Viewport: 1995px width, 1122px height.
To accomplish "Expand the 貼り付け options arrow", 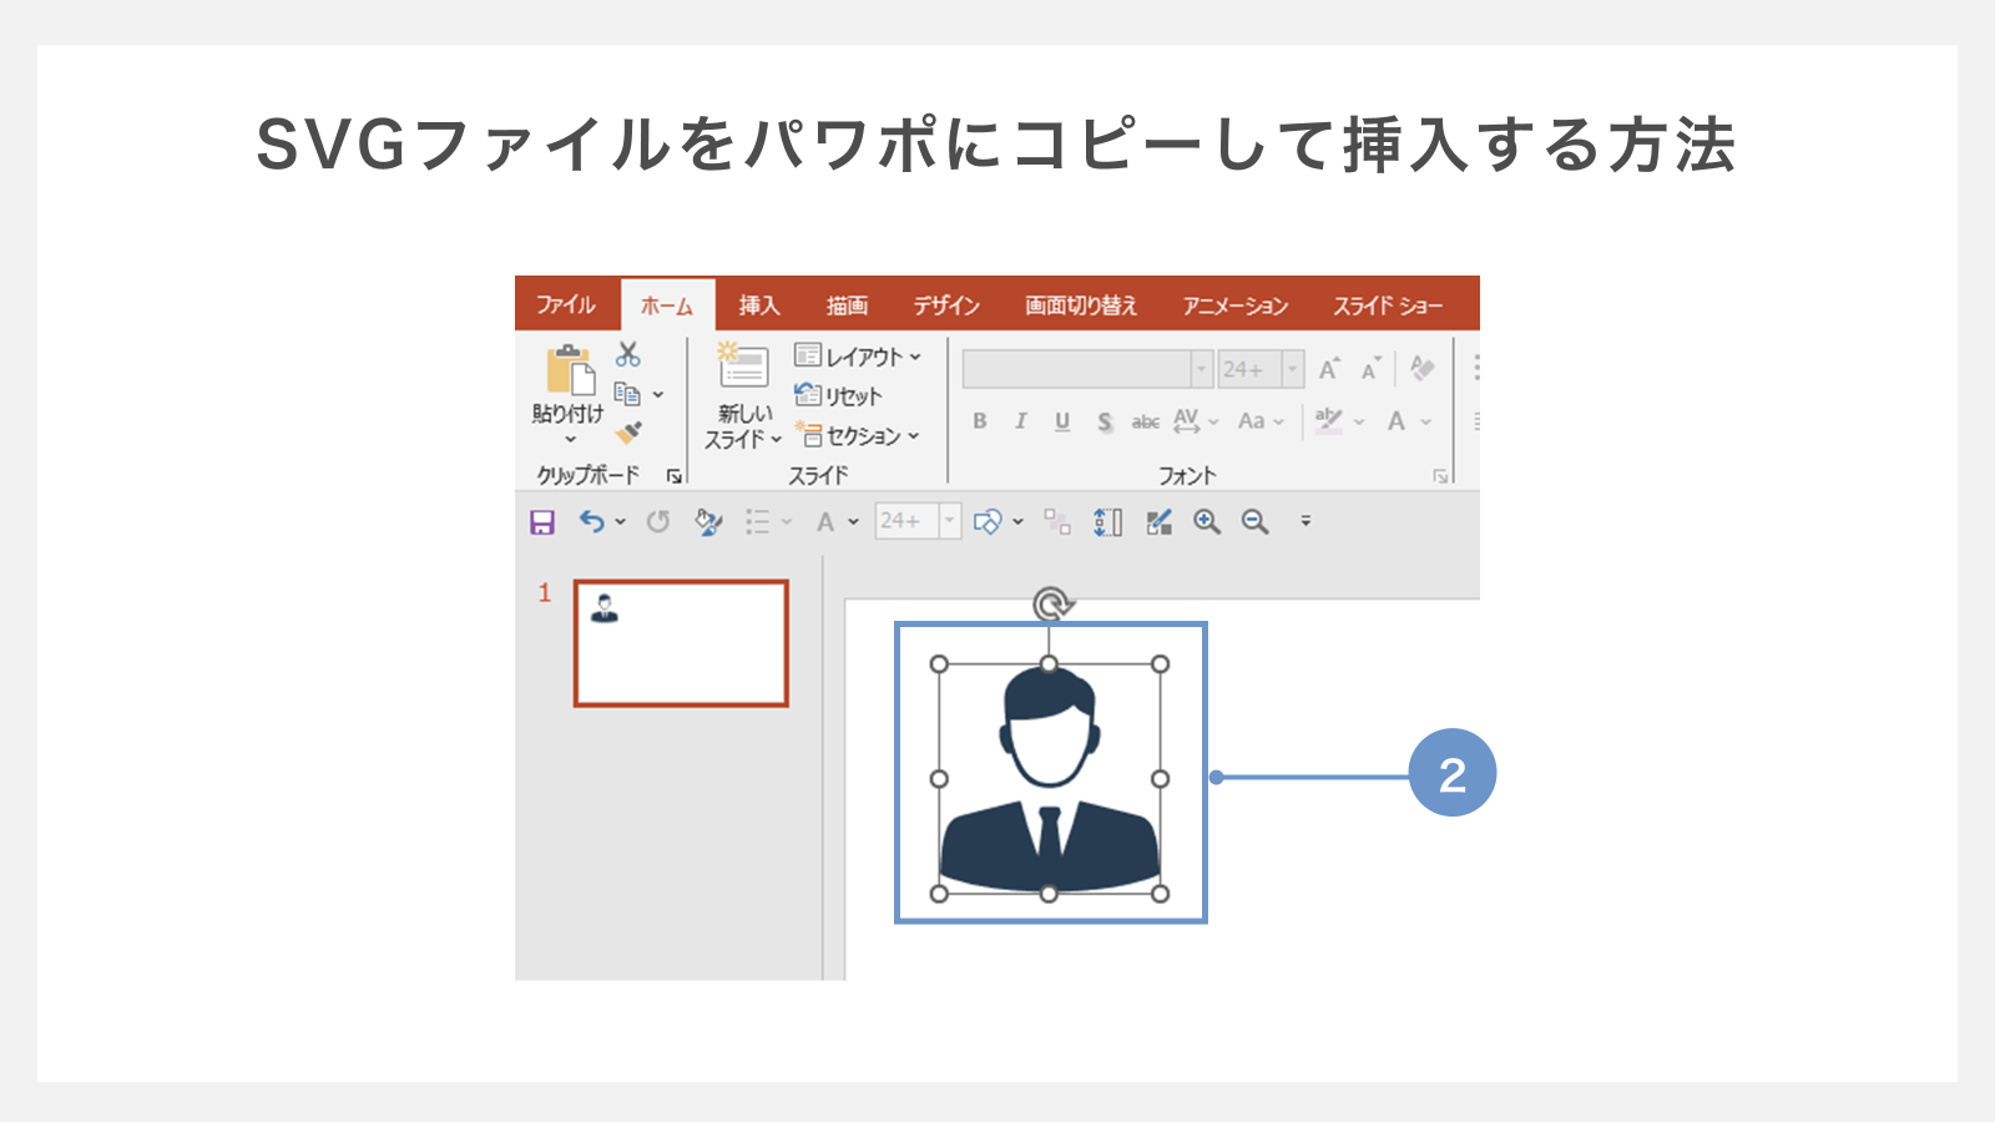I will 570,439.
